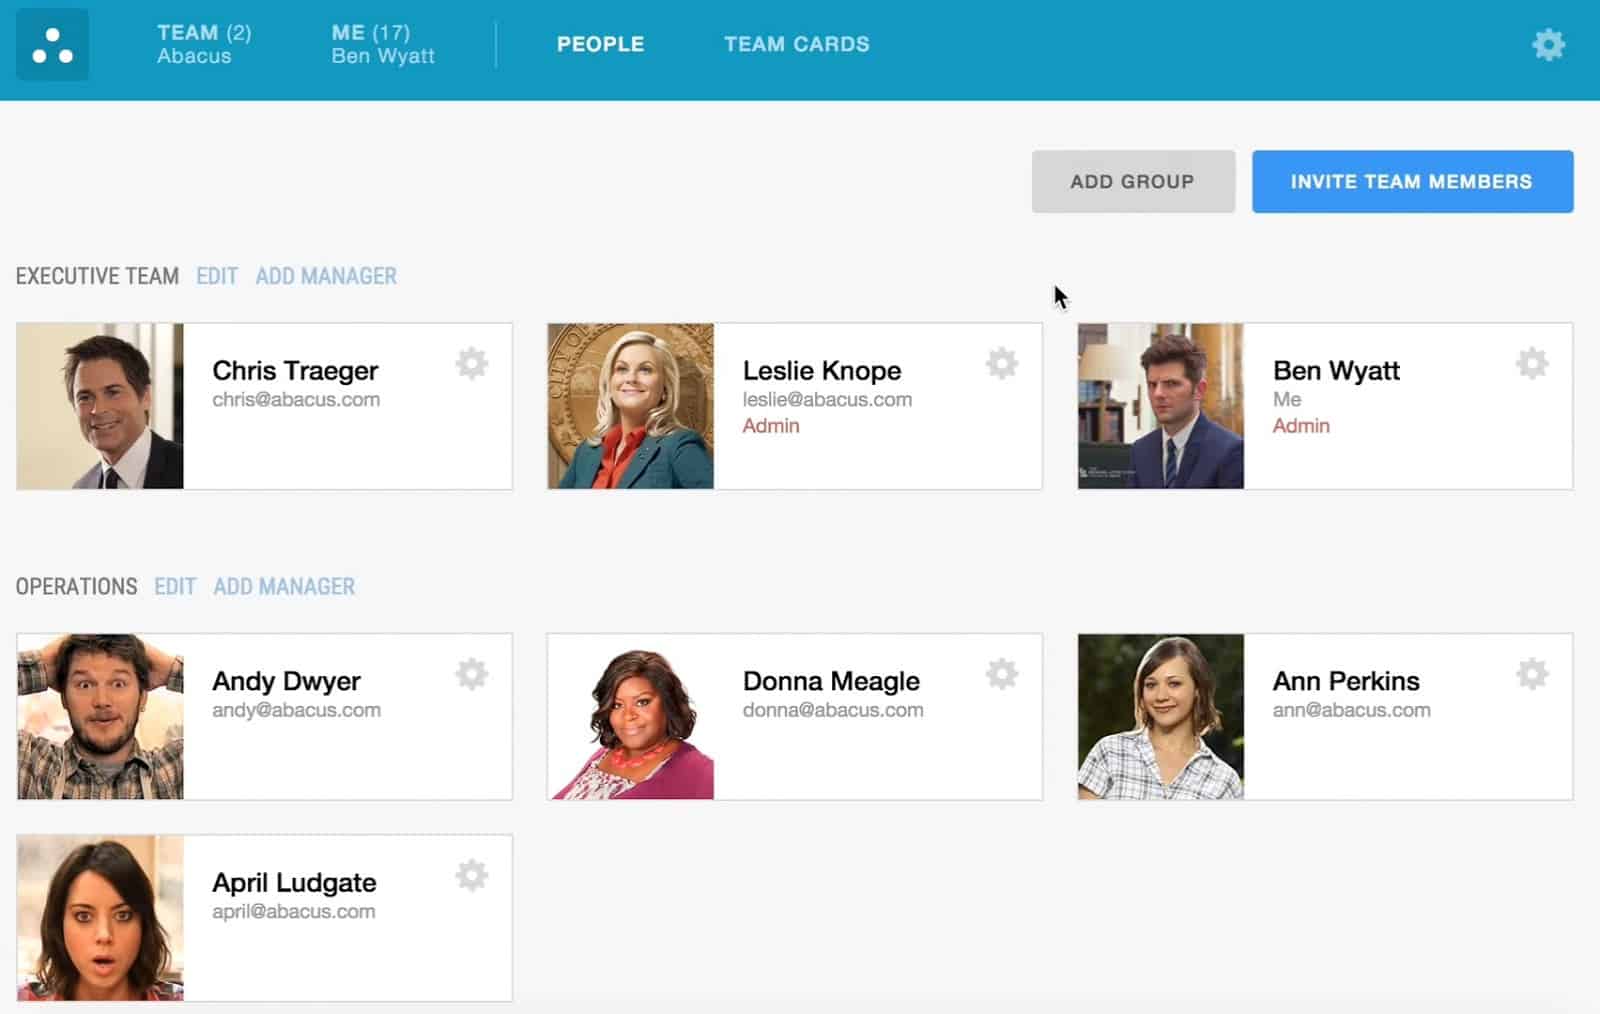Click Chris Traeger's profile photo

(100, 406)
